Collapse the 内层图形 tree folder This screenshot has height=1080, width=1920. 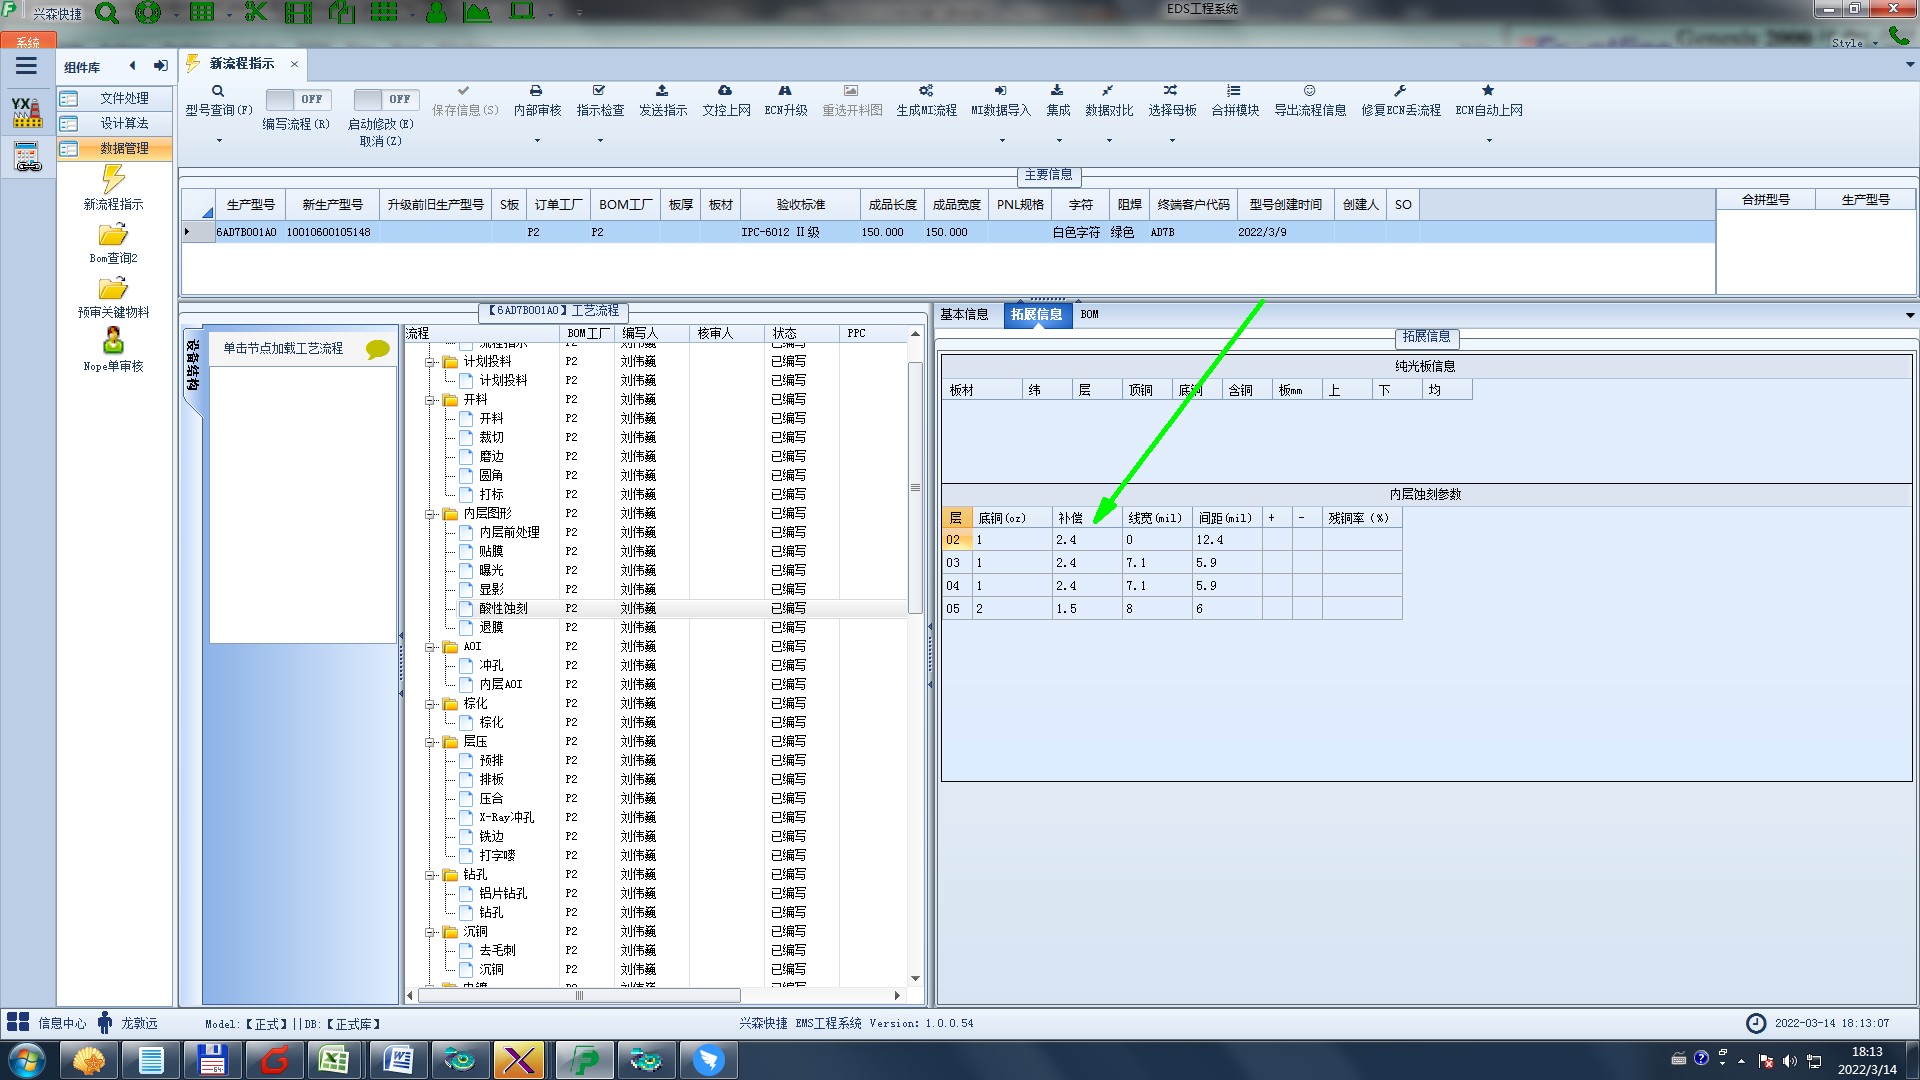(x=430, y=514)
